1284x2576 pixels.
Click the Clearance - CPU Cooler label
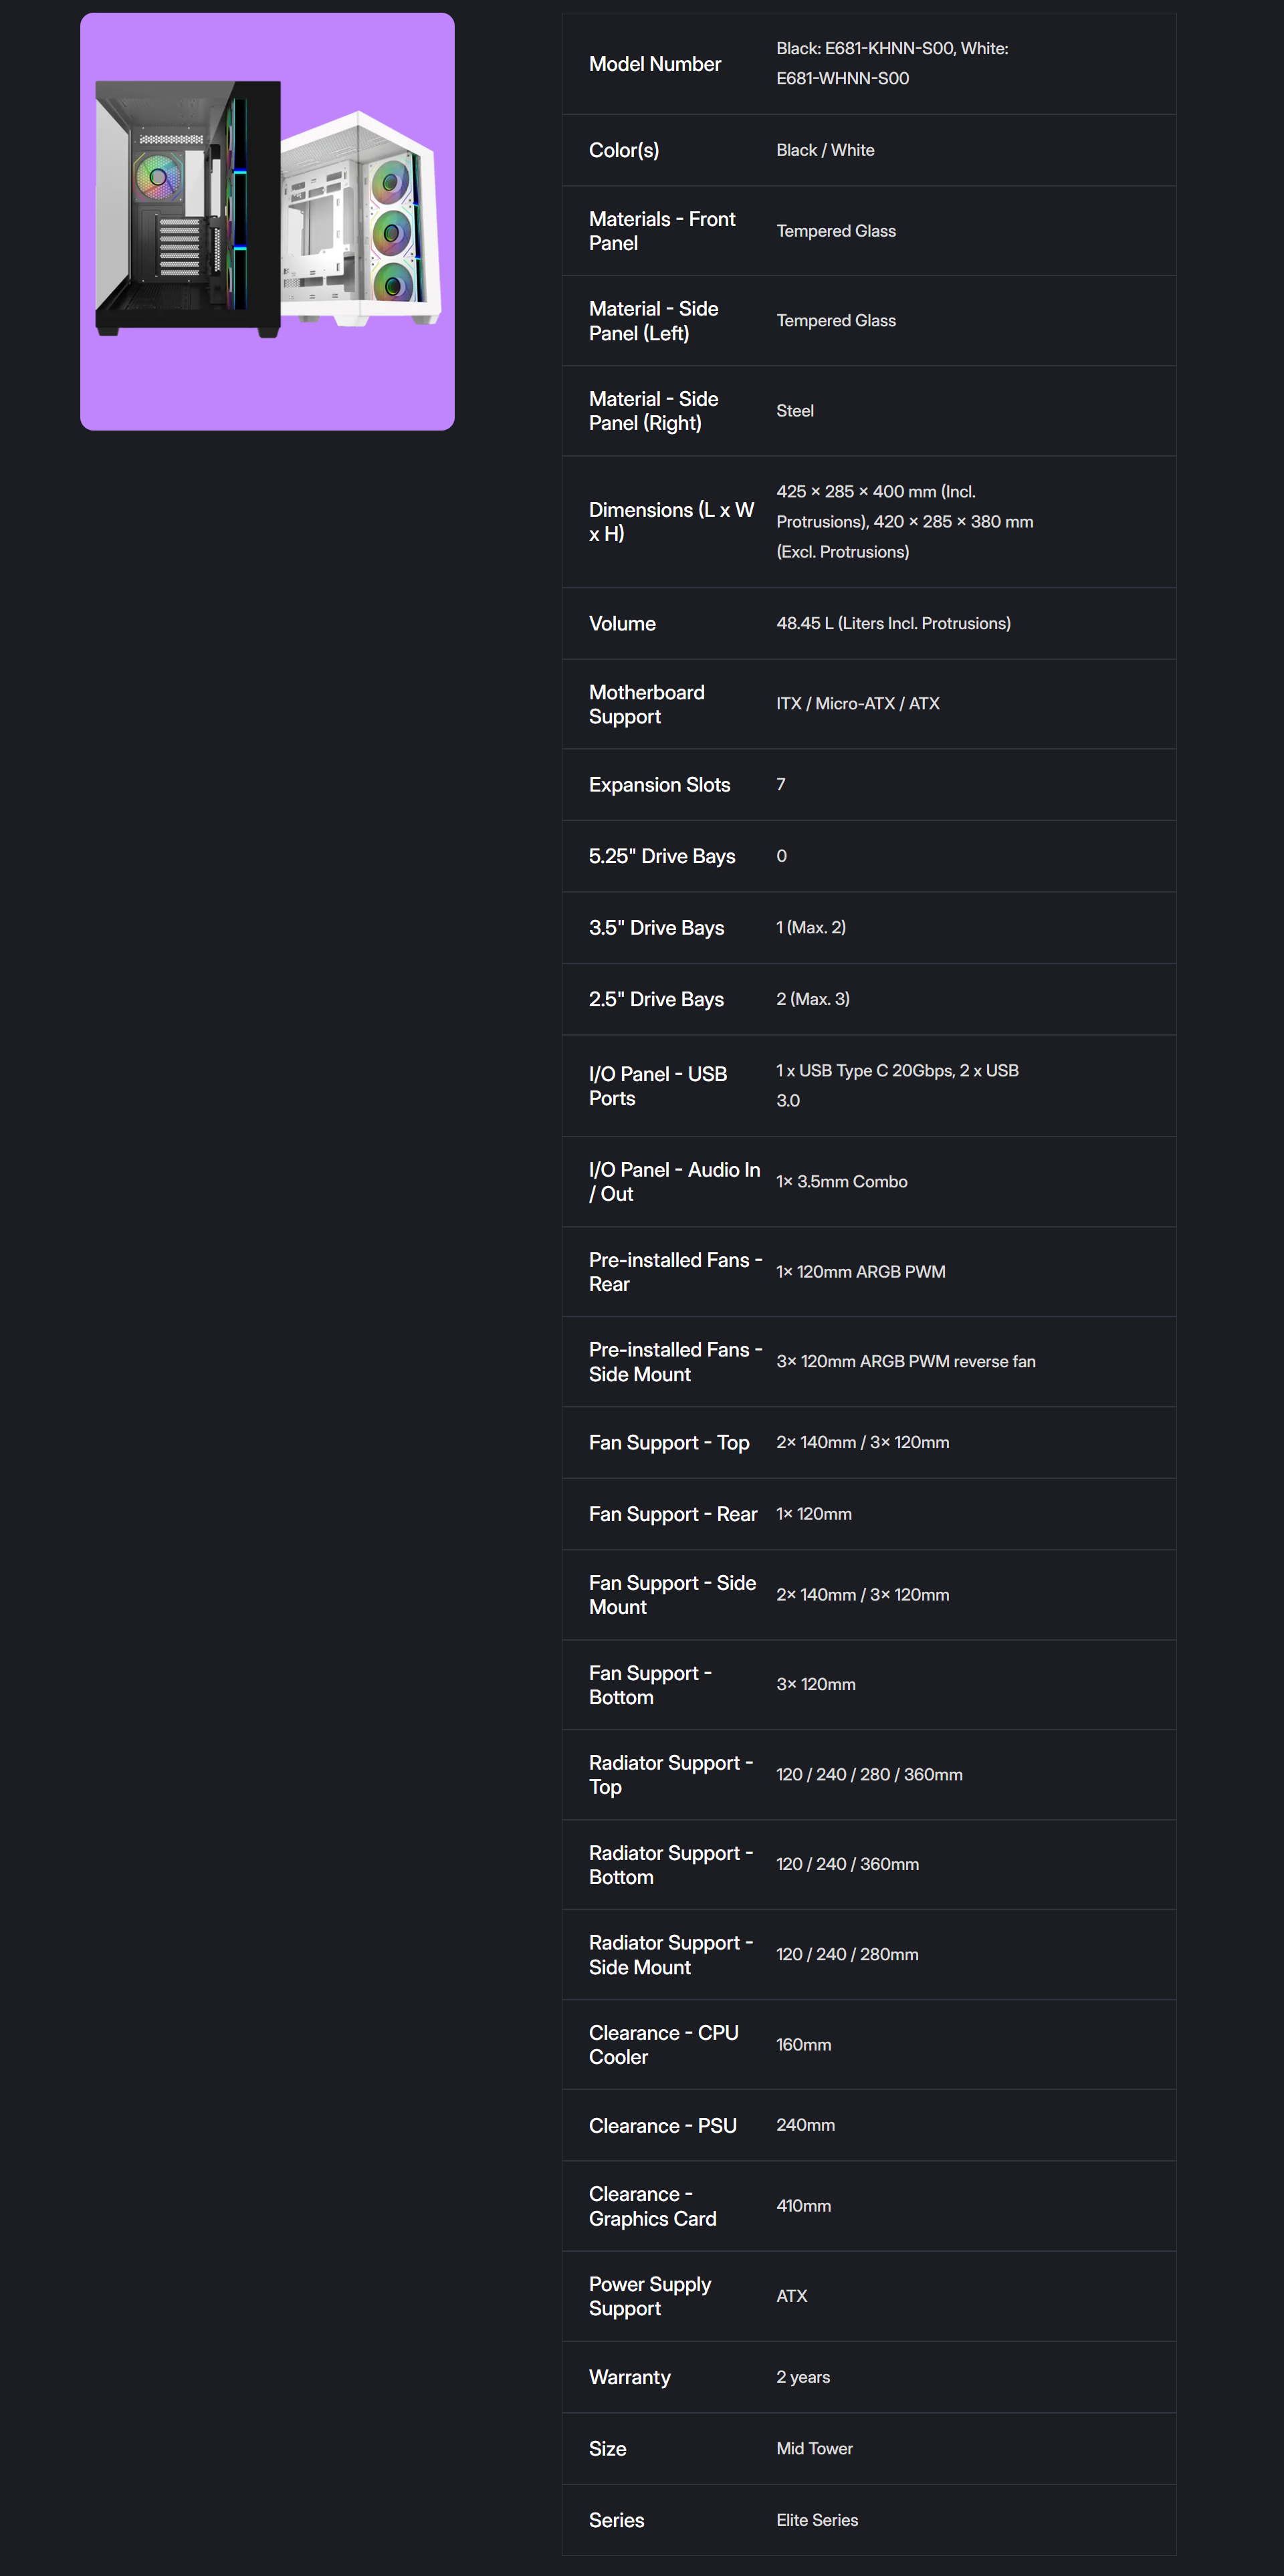663,2044
